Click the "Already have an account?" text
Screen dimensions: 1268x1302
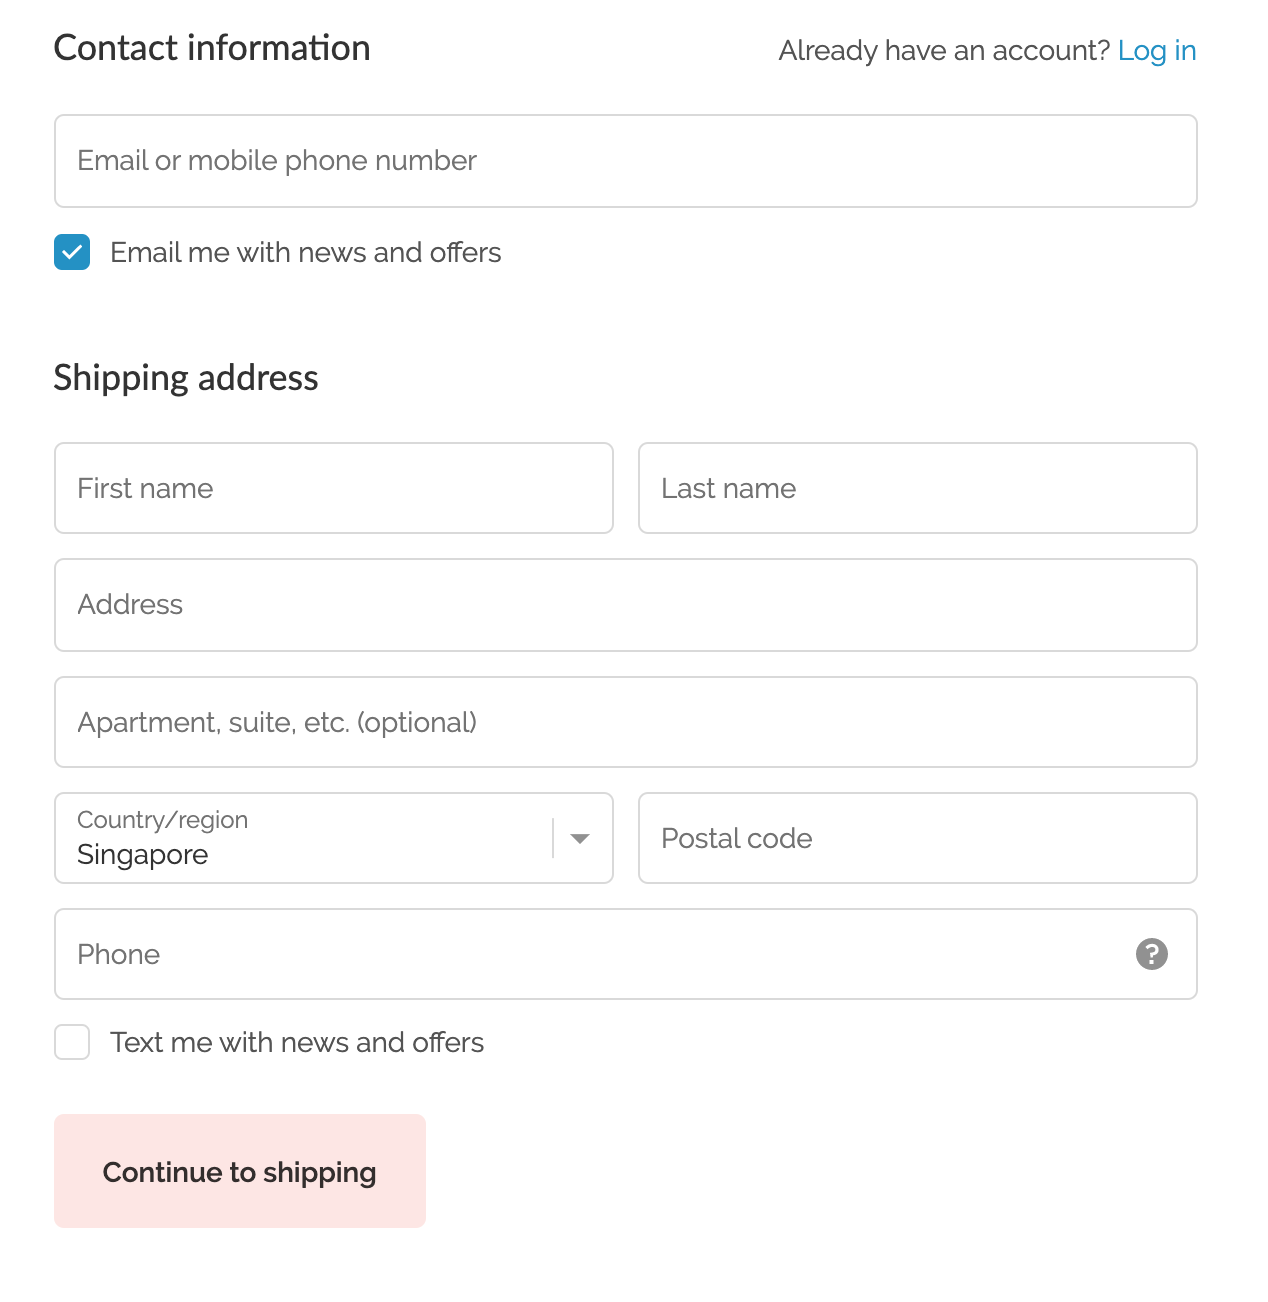943,50
